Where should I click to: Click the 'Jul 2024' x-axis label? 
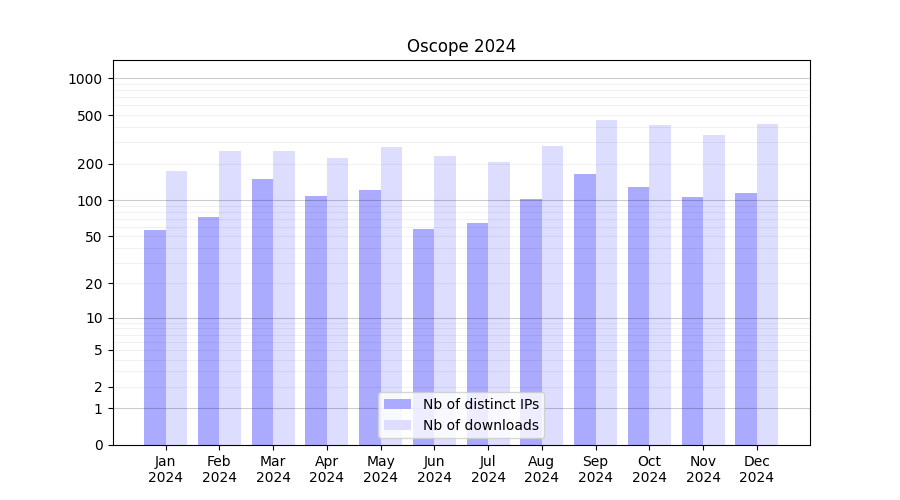coord(488,469)
